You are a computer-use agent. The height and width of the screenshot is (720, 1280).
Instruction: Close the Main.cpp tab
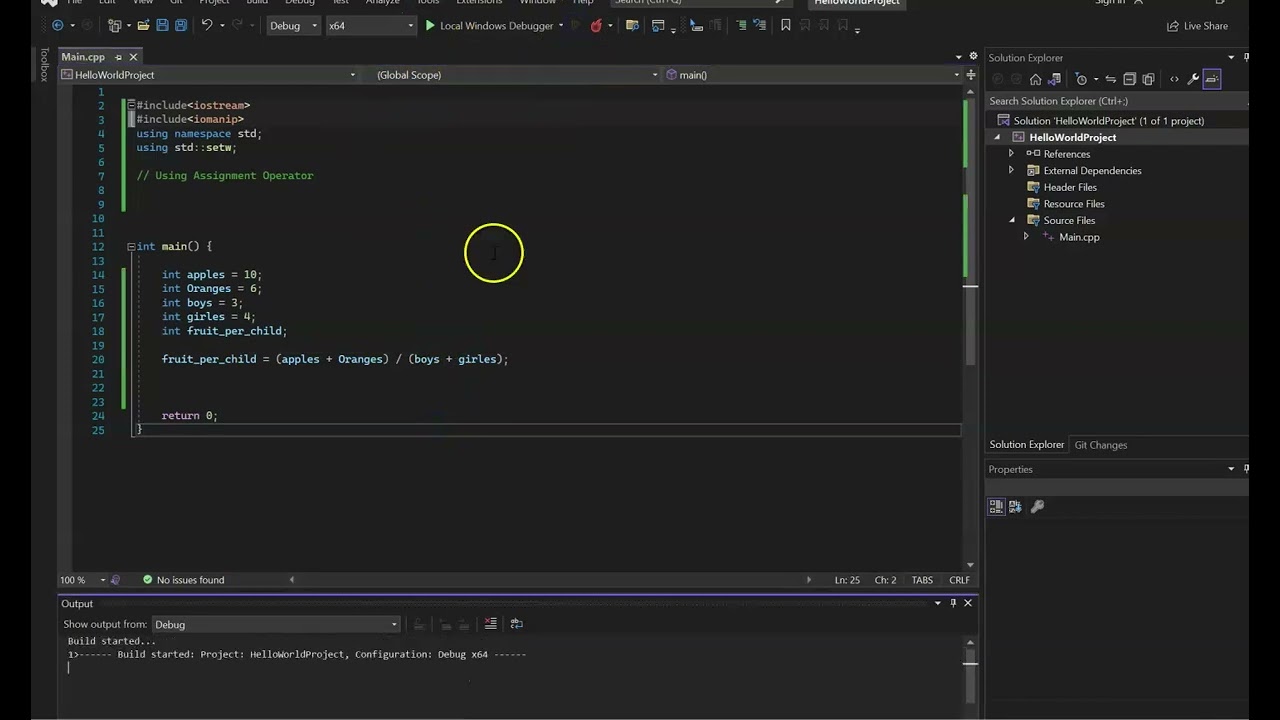(134, 57)
